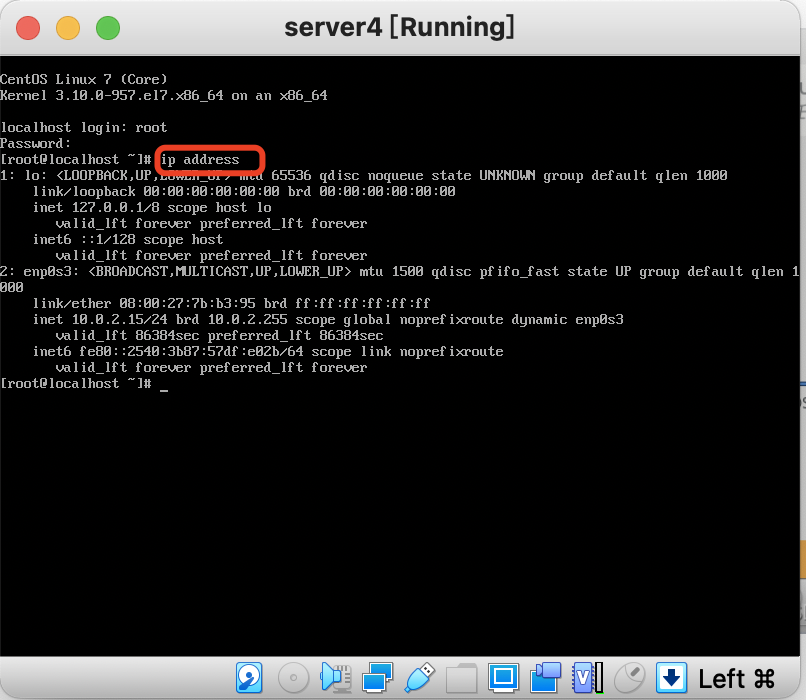This screenshot has height=700, width=806.
Task: Click the last '[root@localhost ~]#' prompt with cursor
Action: 84,383
